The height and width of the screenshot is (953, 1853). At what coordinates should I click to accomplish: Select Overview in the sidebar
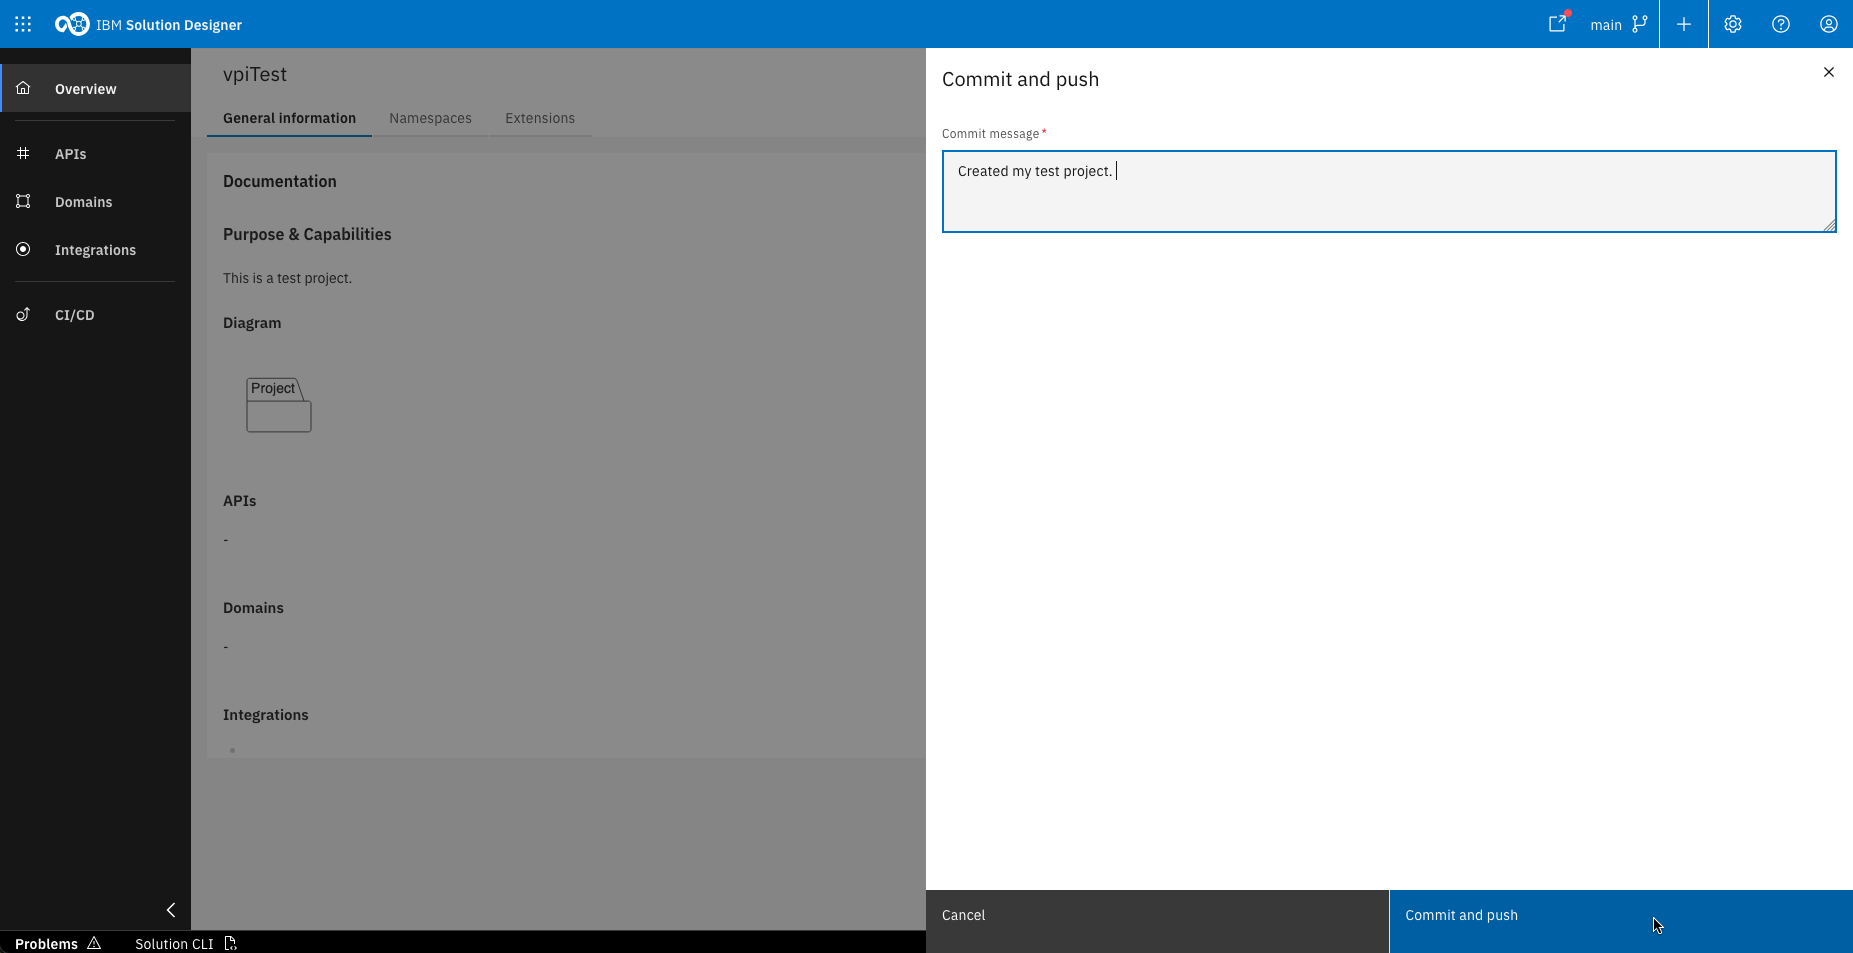tap(85, 88)
